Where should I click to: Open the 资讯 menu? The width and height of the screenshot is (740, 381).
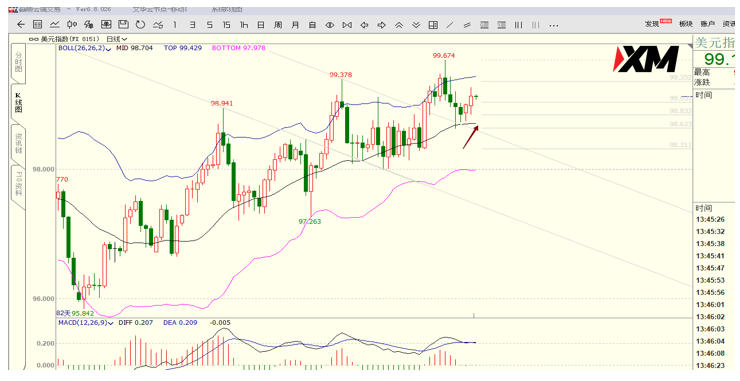coord(729,24)
